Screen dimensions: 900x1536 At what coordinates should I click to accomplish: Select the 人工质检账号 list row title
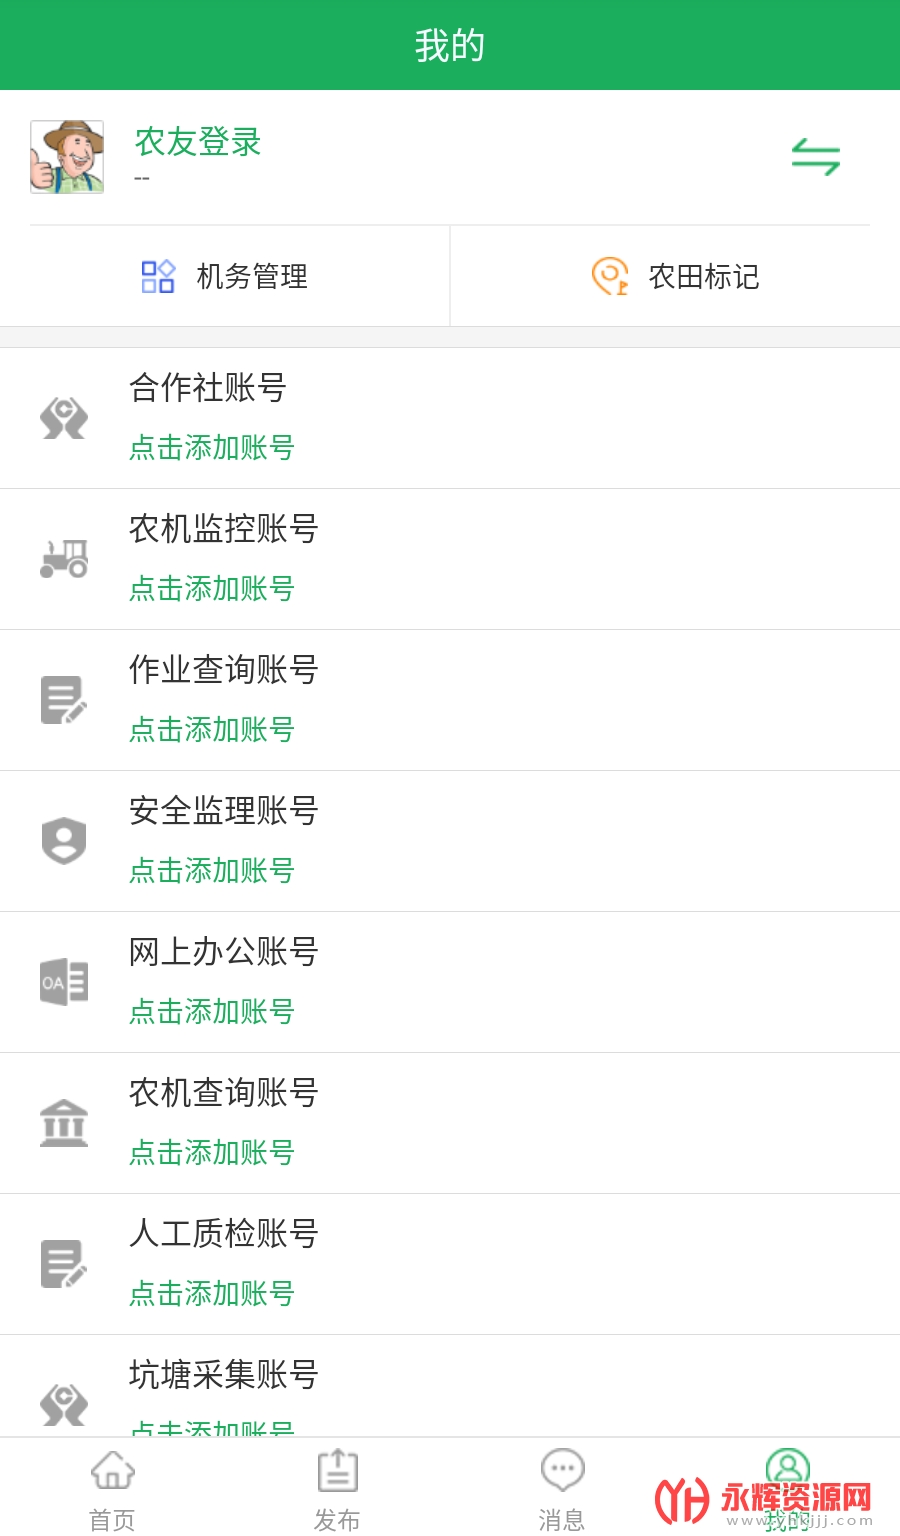224,1234
